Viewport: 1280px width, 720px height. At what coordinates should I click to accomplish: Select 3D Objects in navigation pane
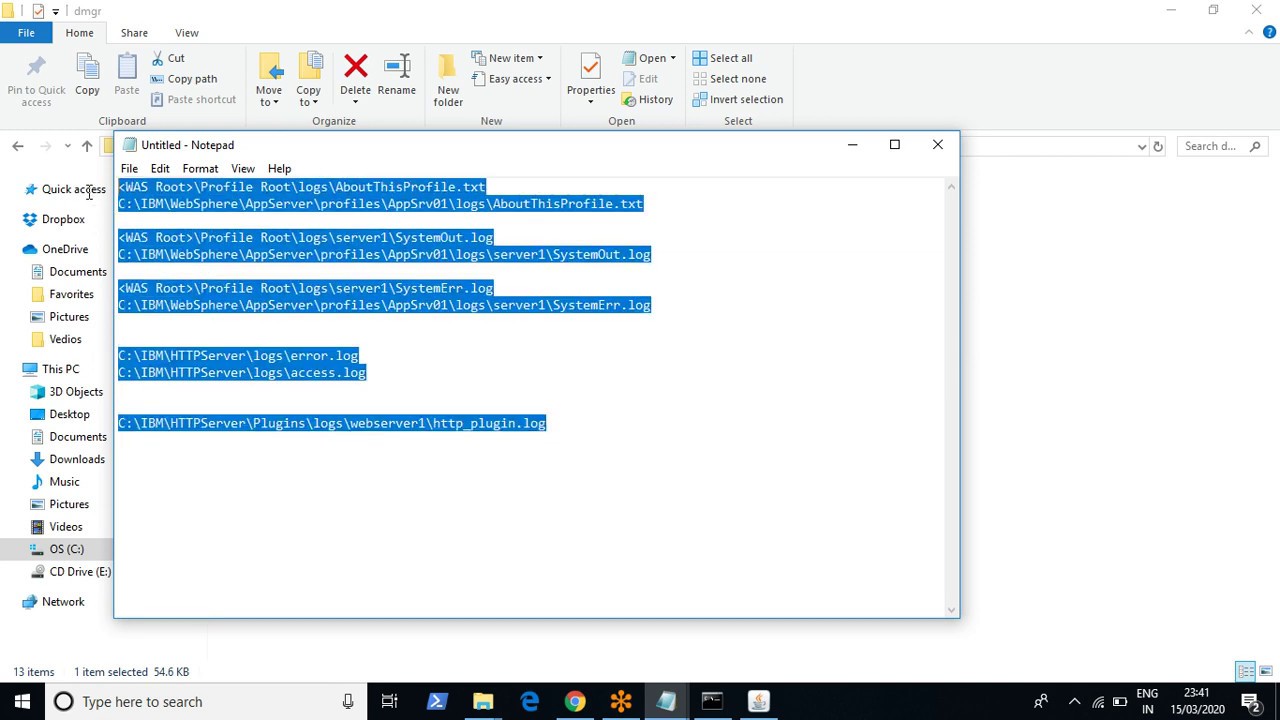(x=76, y=392)
